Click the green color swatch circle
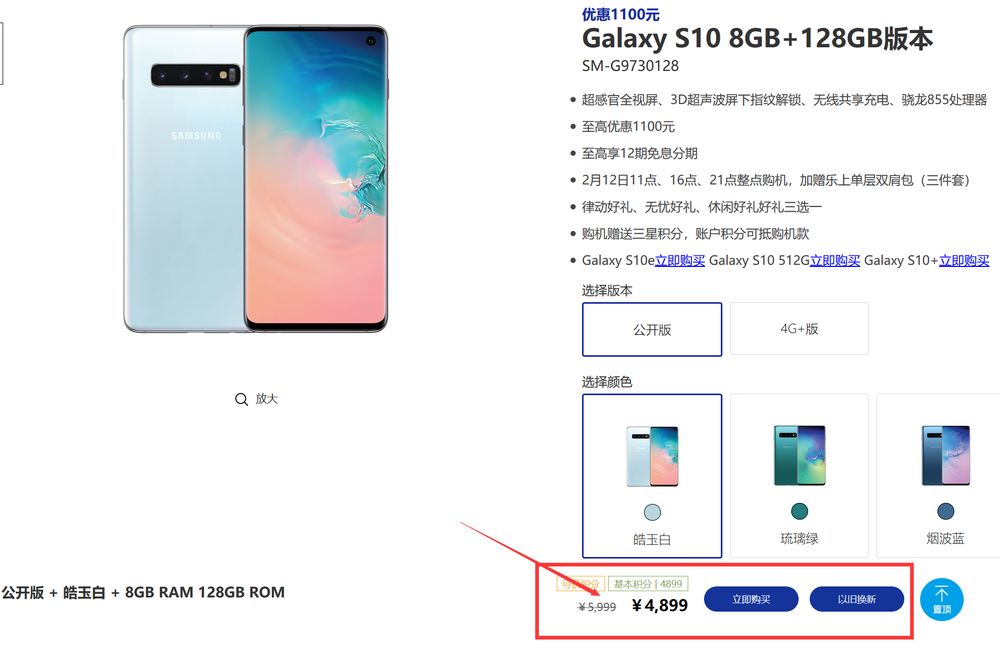The height and width of the screenshot is (650, 1000). tap(799, 511)
